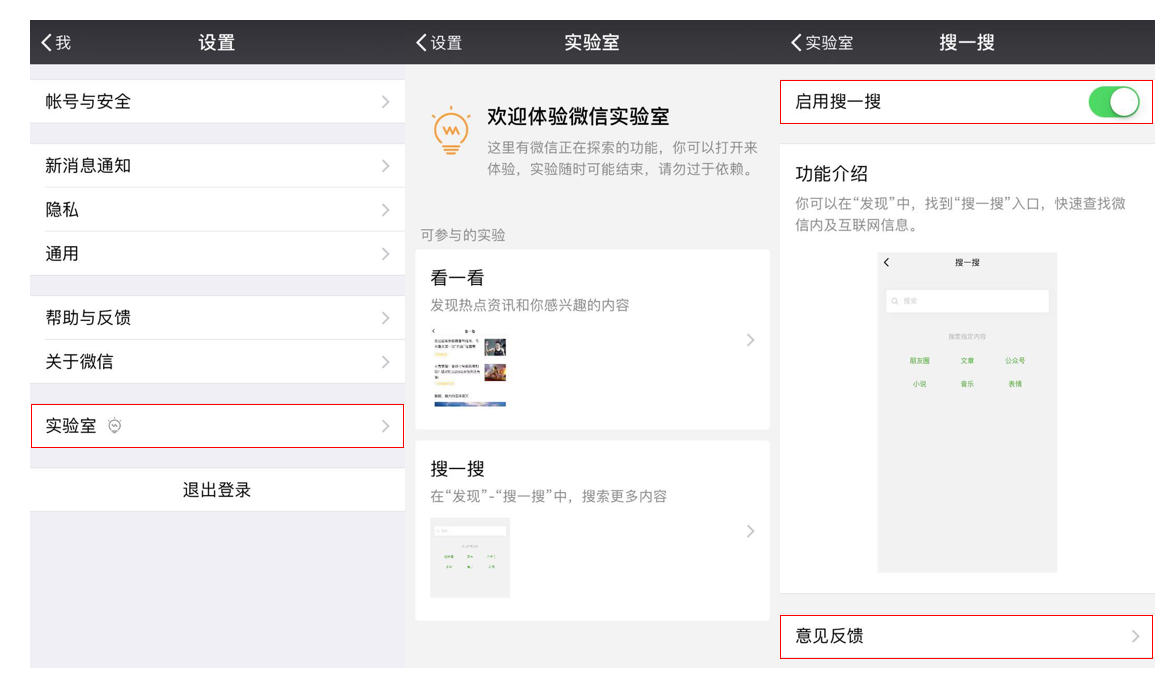This screenshot has width=1170, height=700.
Task: Click the 功能介绍 heading
Action: [x=831, y=174]
